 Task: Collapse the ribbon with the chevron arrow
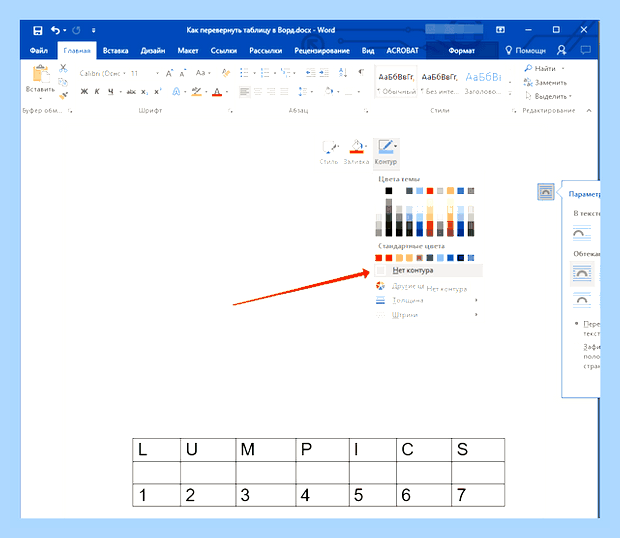pos(589,111)
